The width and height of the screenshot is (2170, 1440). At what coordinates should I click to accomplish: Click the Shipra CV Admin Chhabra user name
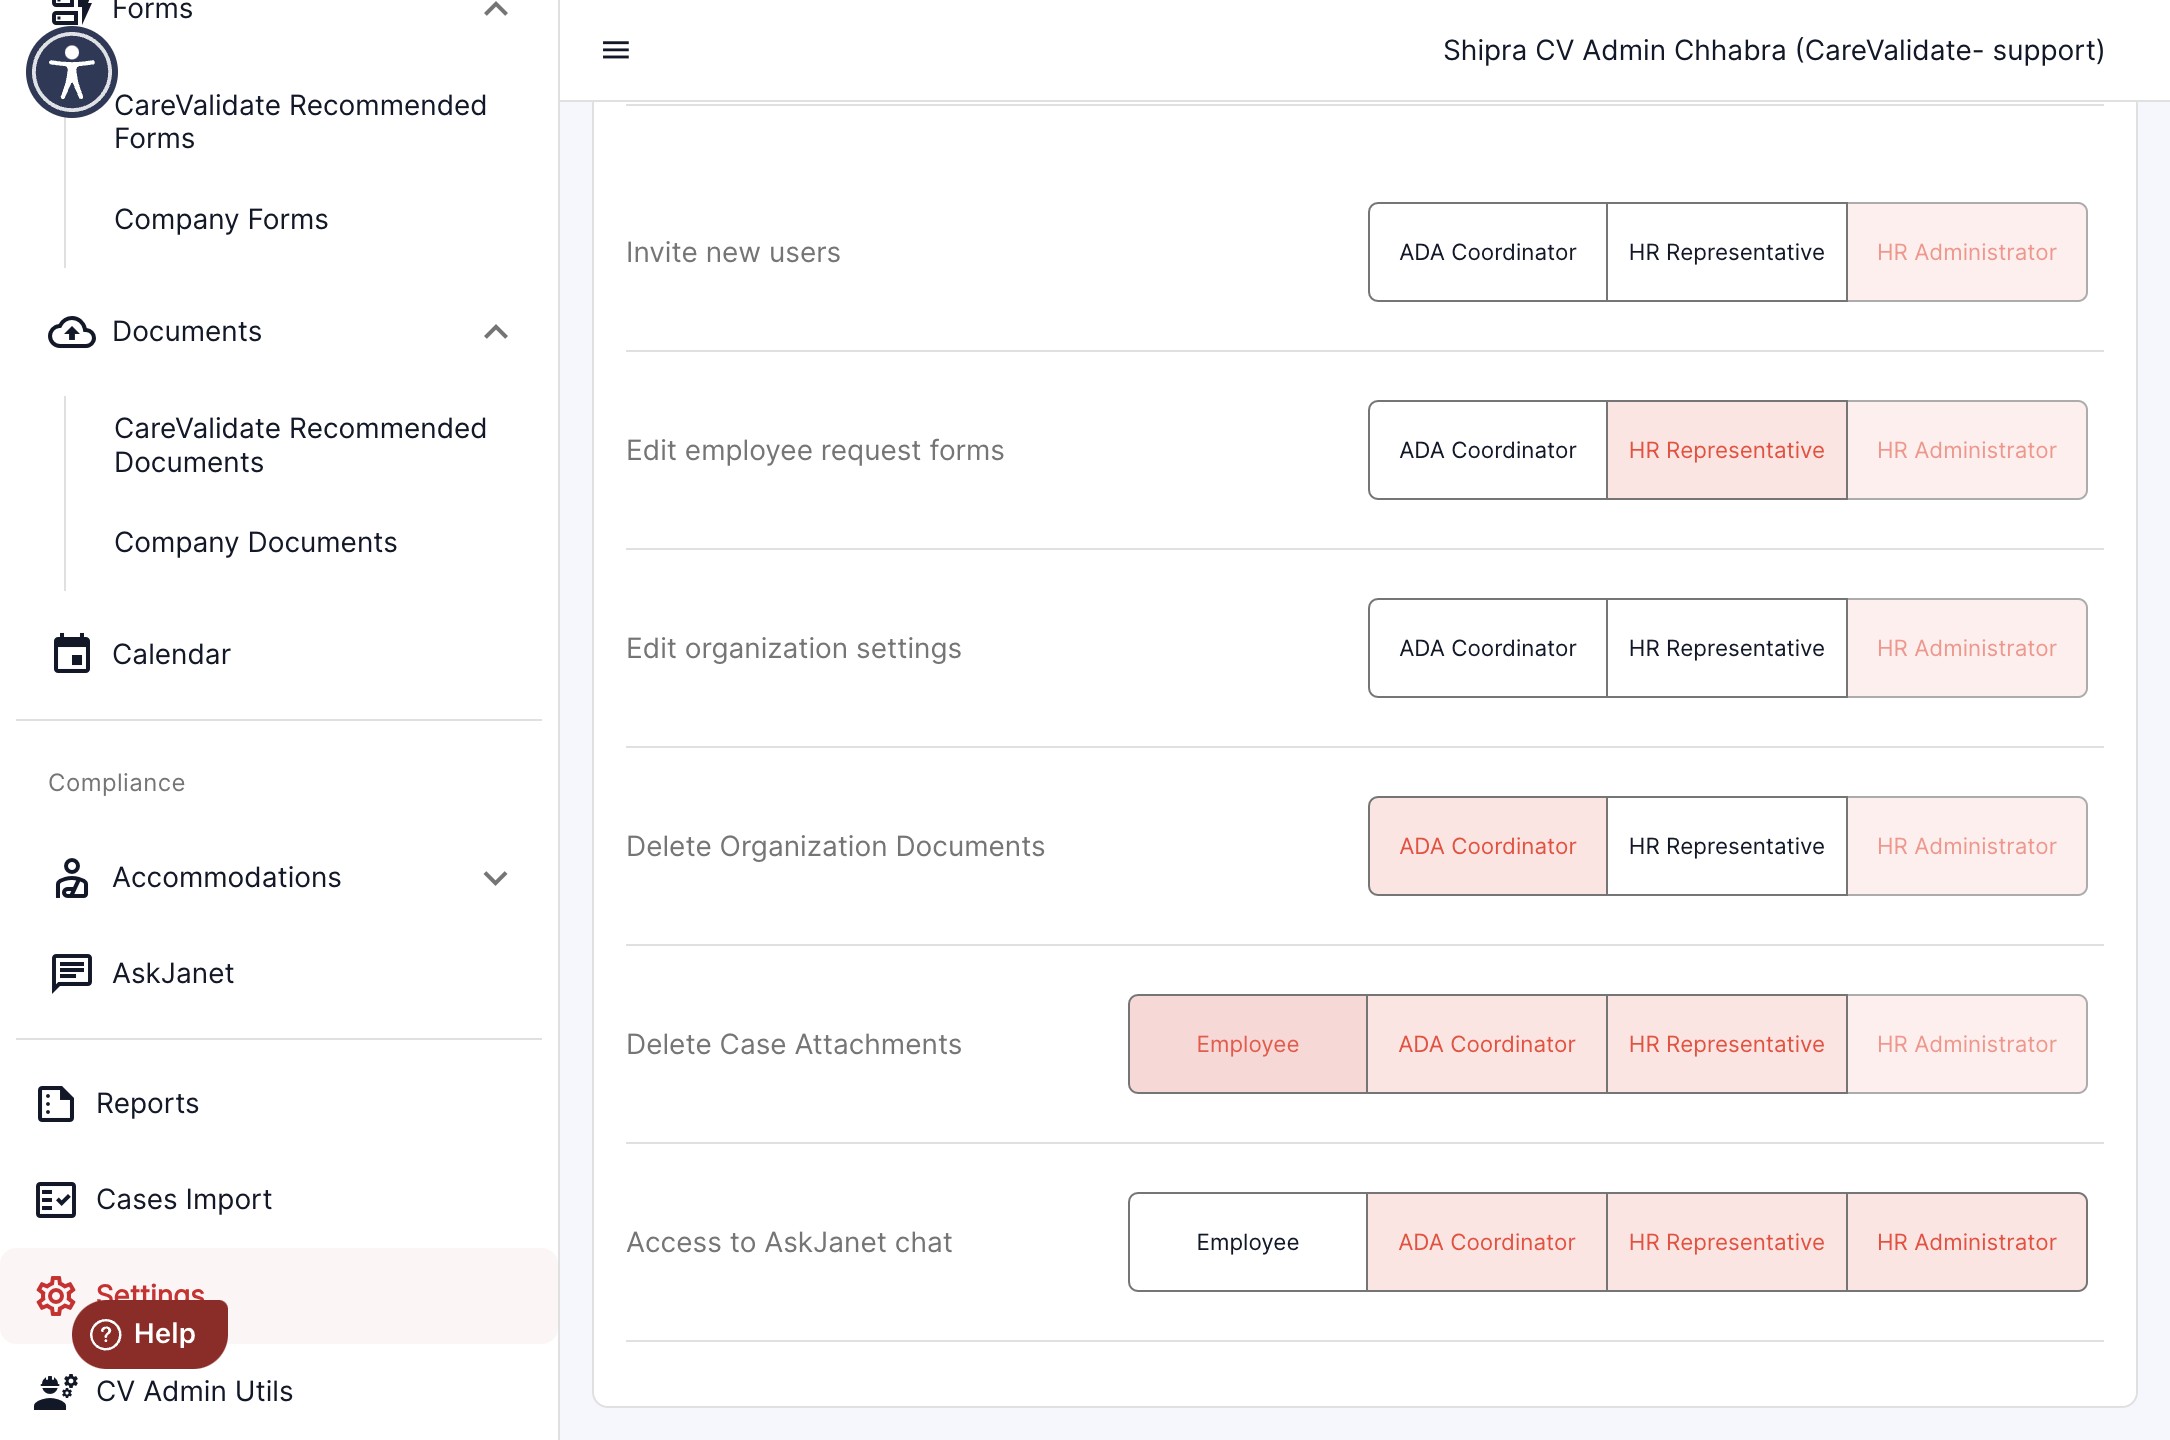point(1773,50)
